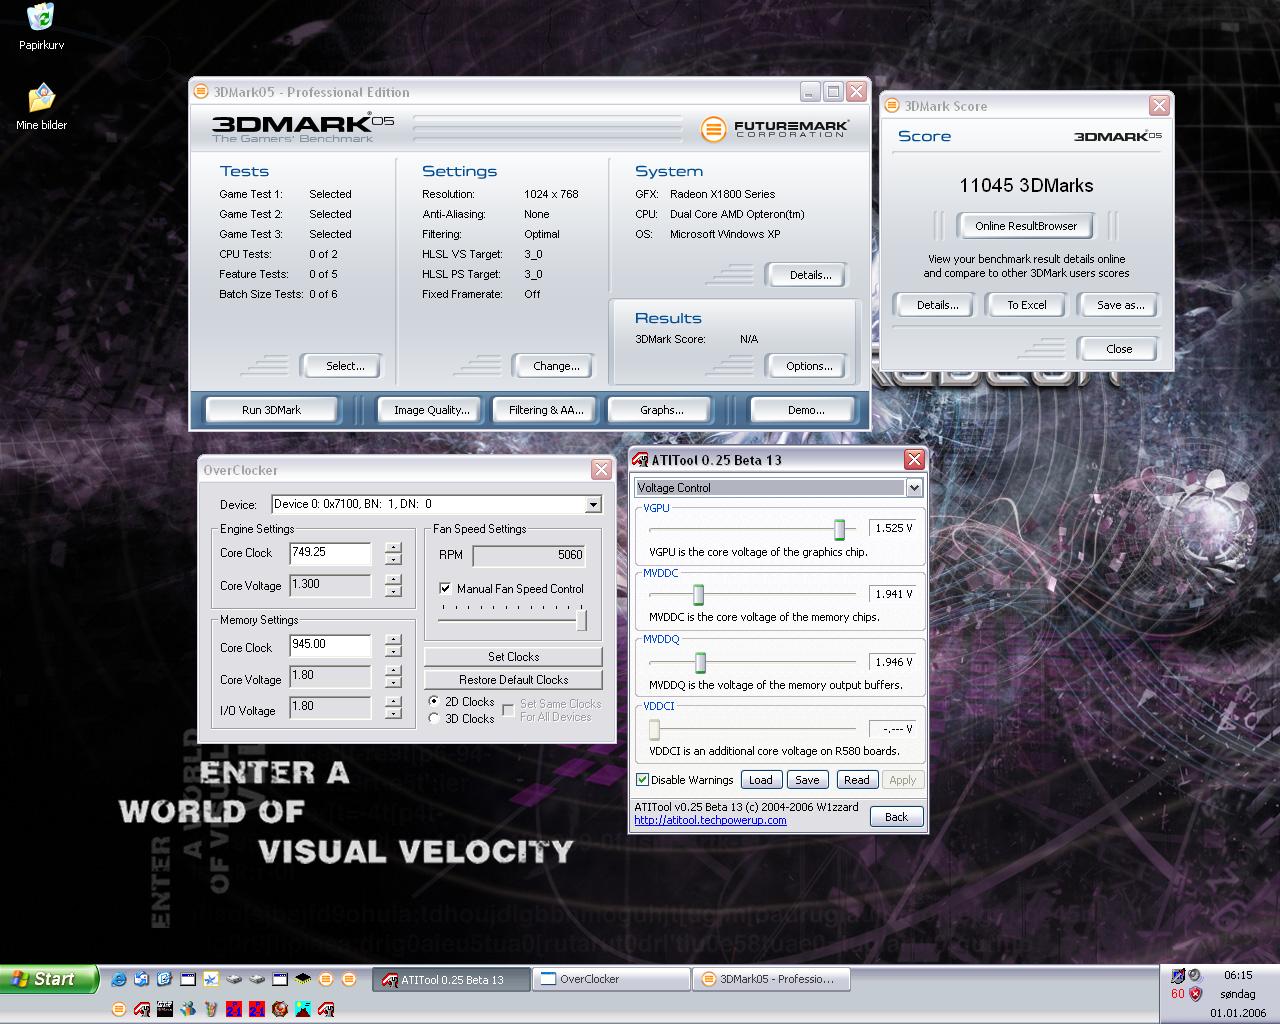
Task: Click Close button in Score window
Action: coord(1119,349)
